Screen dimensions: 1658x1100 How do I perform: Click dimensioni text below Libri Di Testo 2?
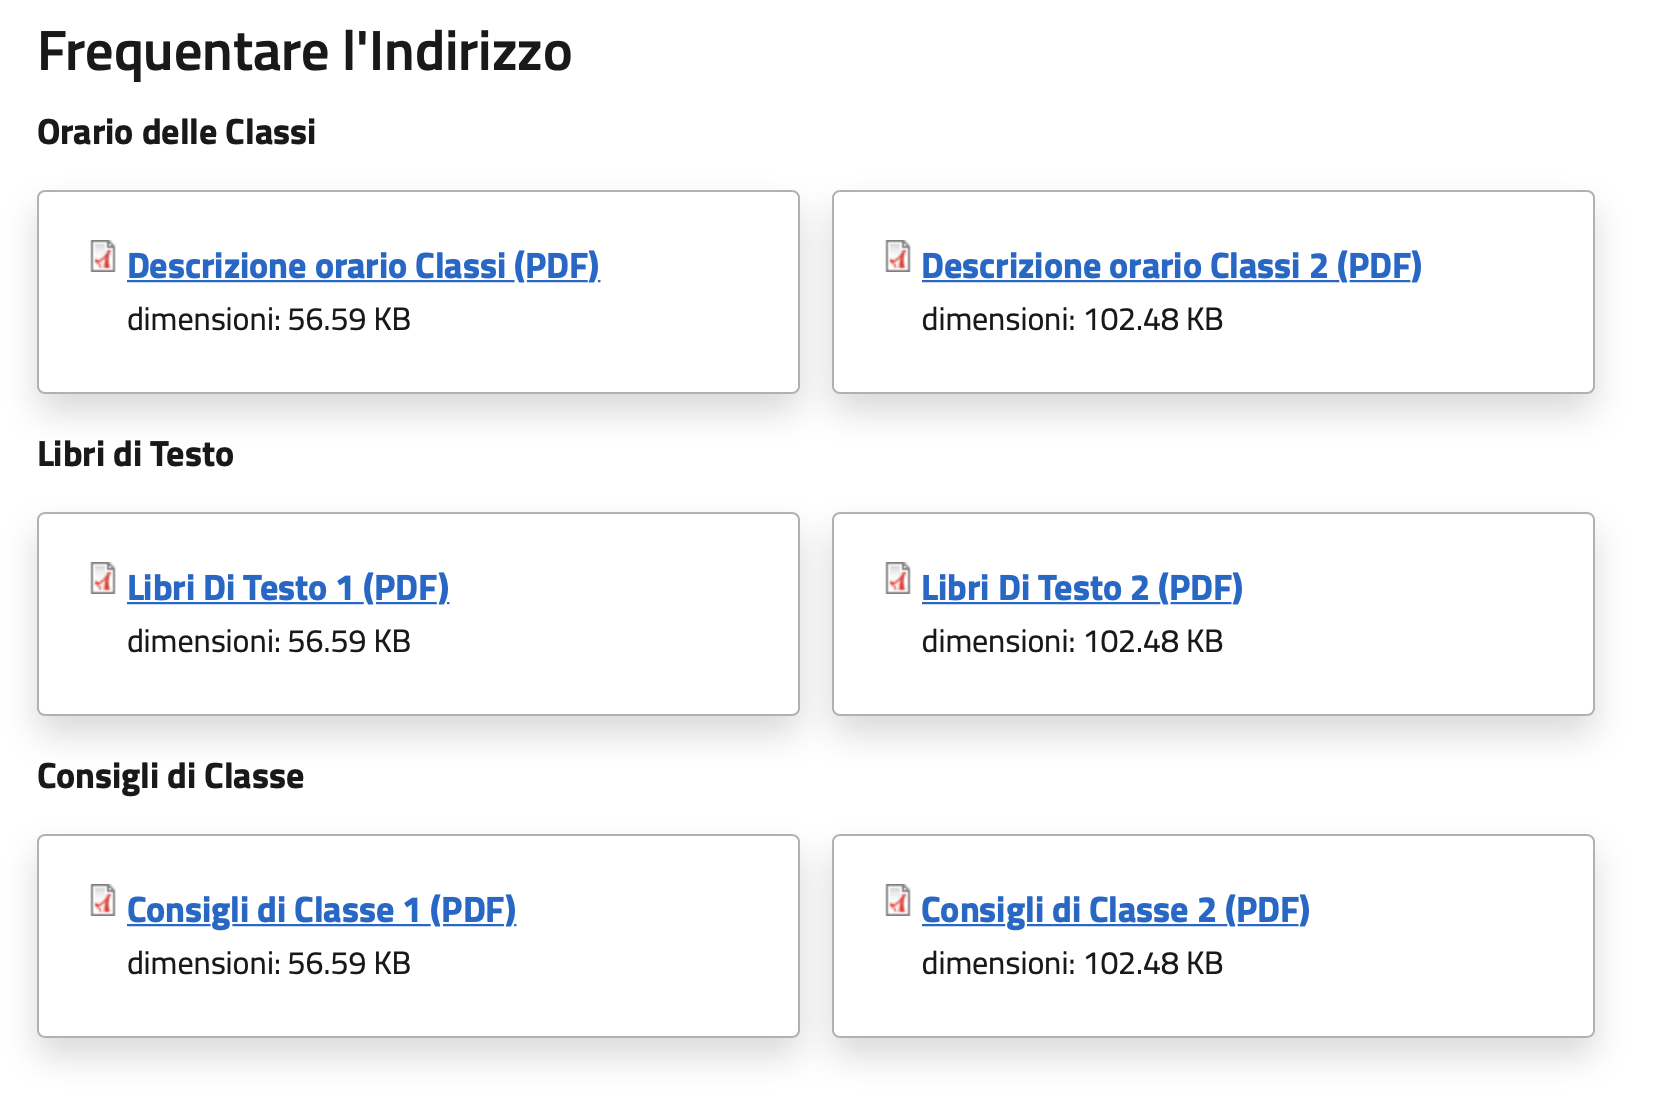tap(1072, 642)
